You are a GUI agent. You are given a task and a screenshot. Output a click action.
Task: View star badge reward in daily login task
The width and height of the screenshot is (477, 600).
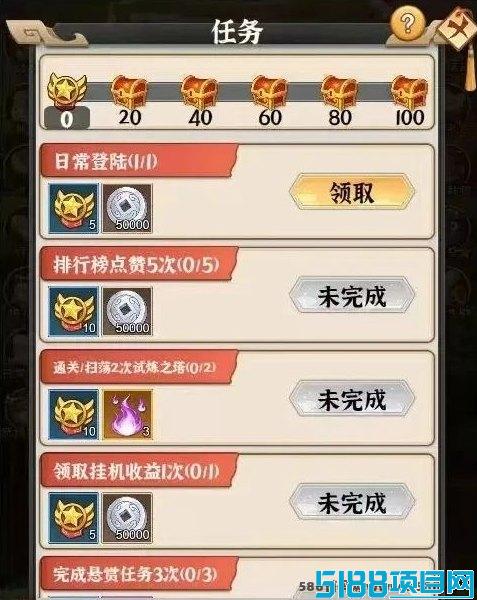pos(74,208)
